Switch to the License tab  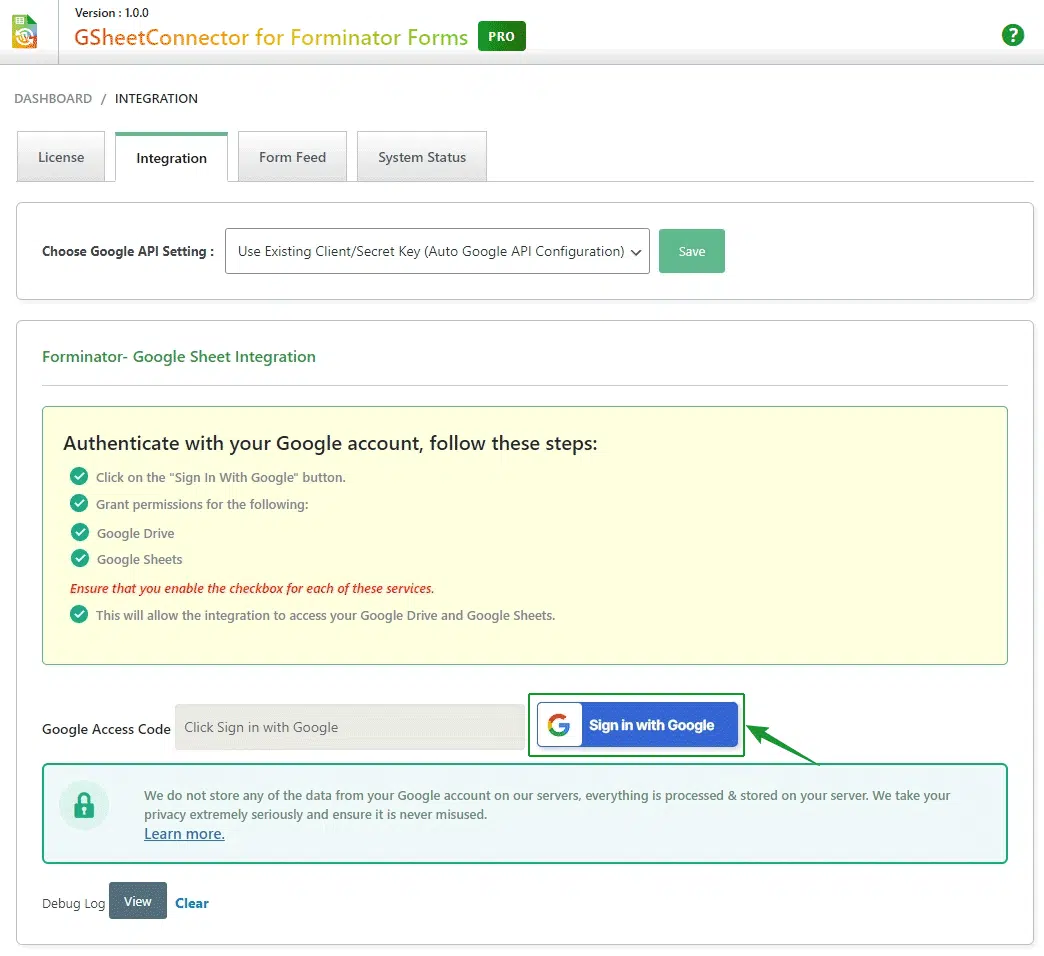coord(61,157)
